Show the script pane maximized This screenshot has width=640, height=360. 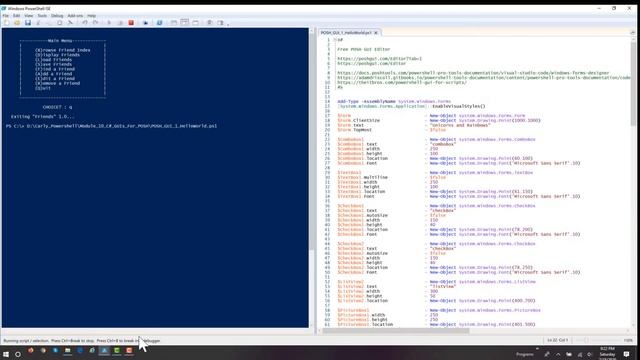click(x=196, y=22)
